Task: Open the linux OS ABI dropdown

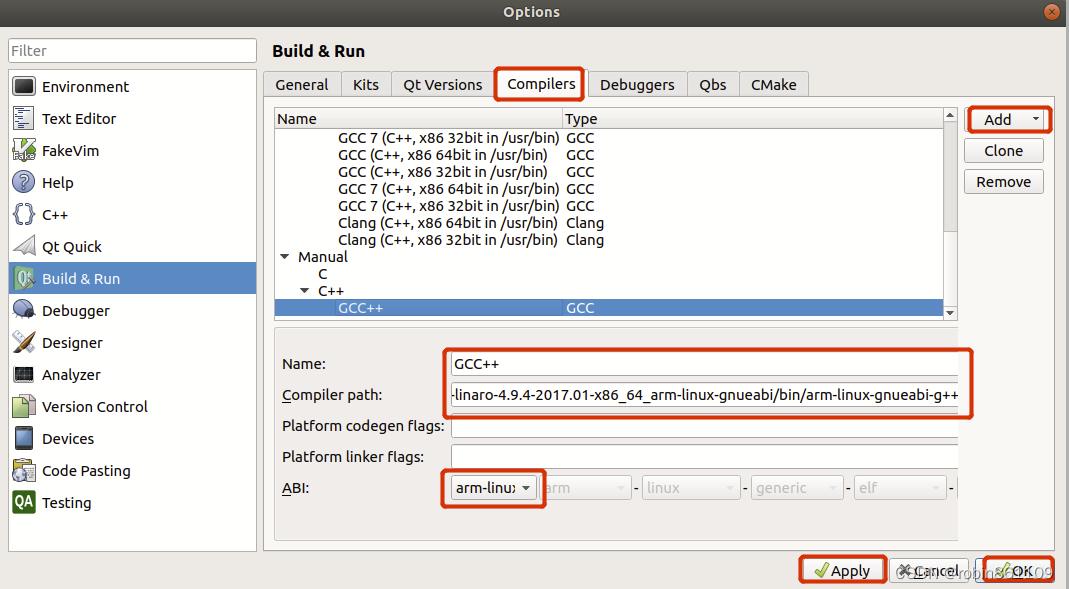Action: point(691,488)
